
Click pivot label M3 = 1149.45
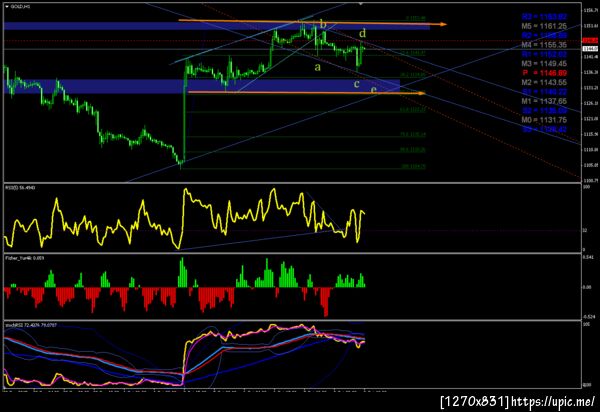tap(544, 64)
